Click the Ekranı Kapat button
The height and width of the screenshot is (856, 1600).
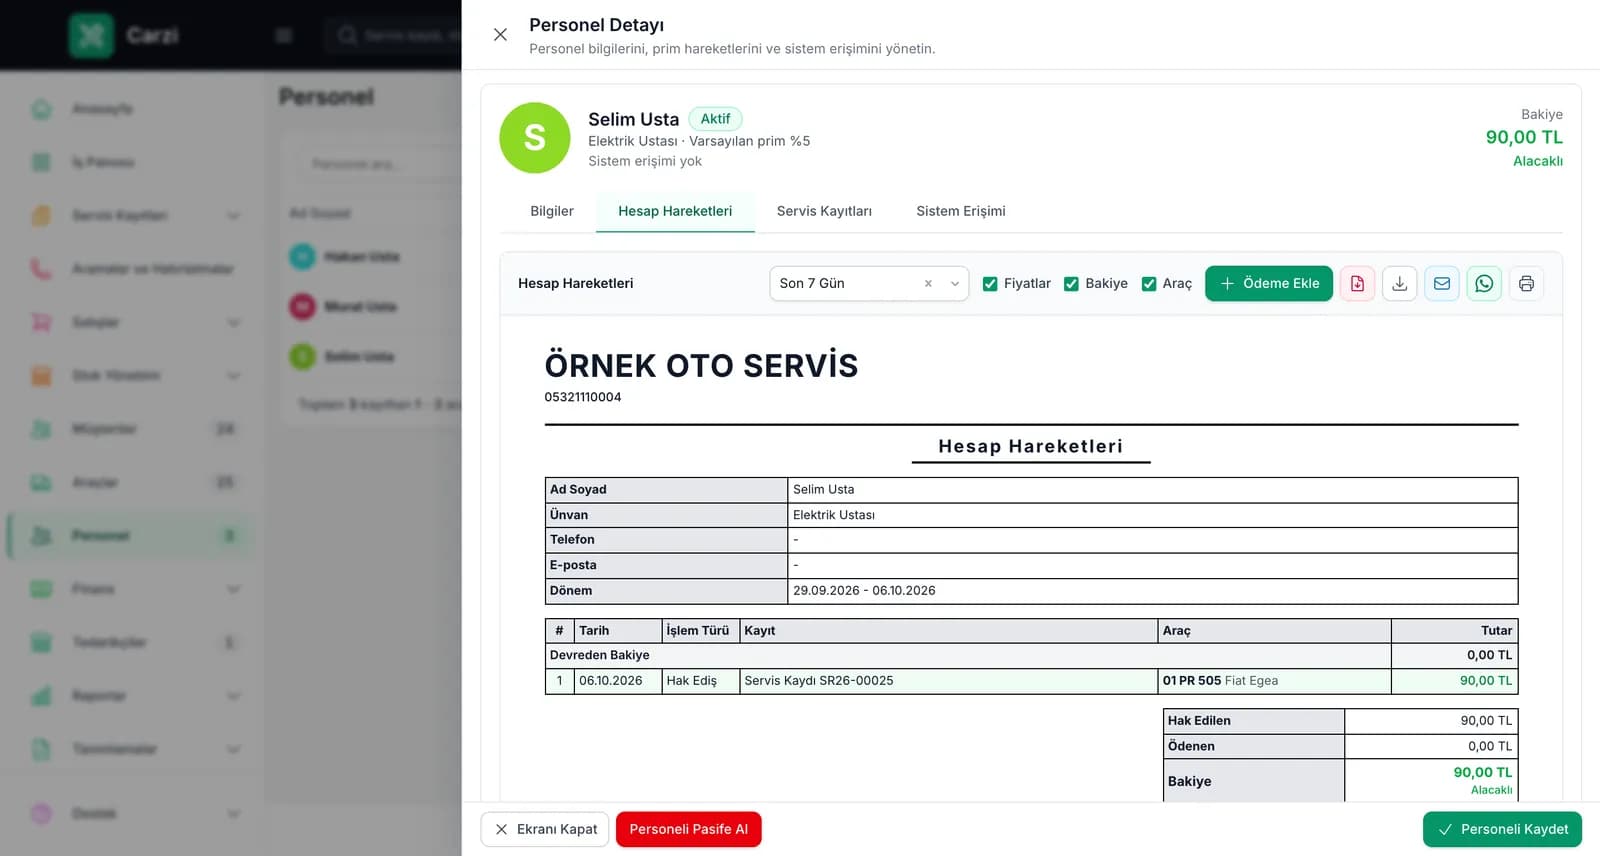pos(545,829)
